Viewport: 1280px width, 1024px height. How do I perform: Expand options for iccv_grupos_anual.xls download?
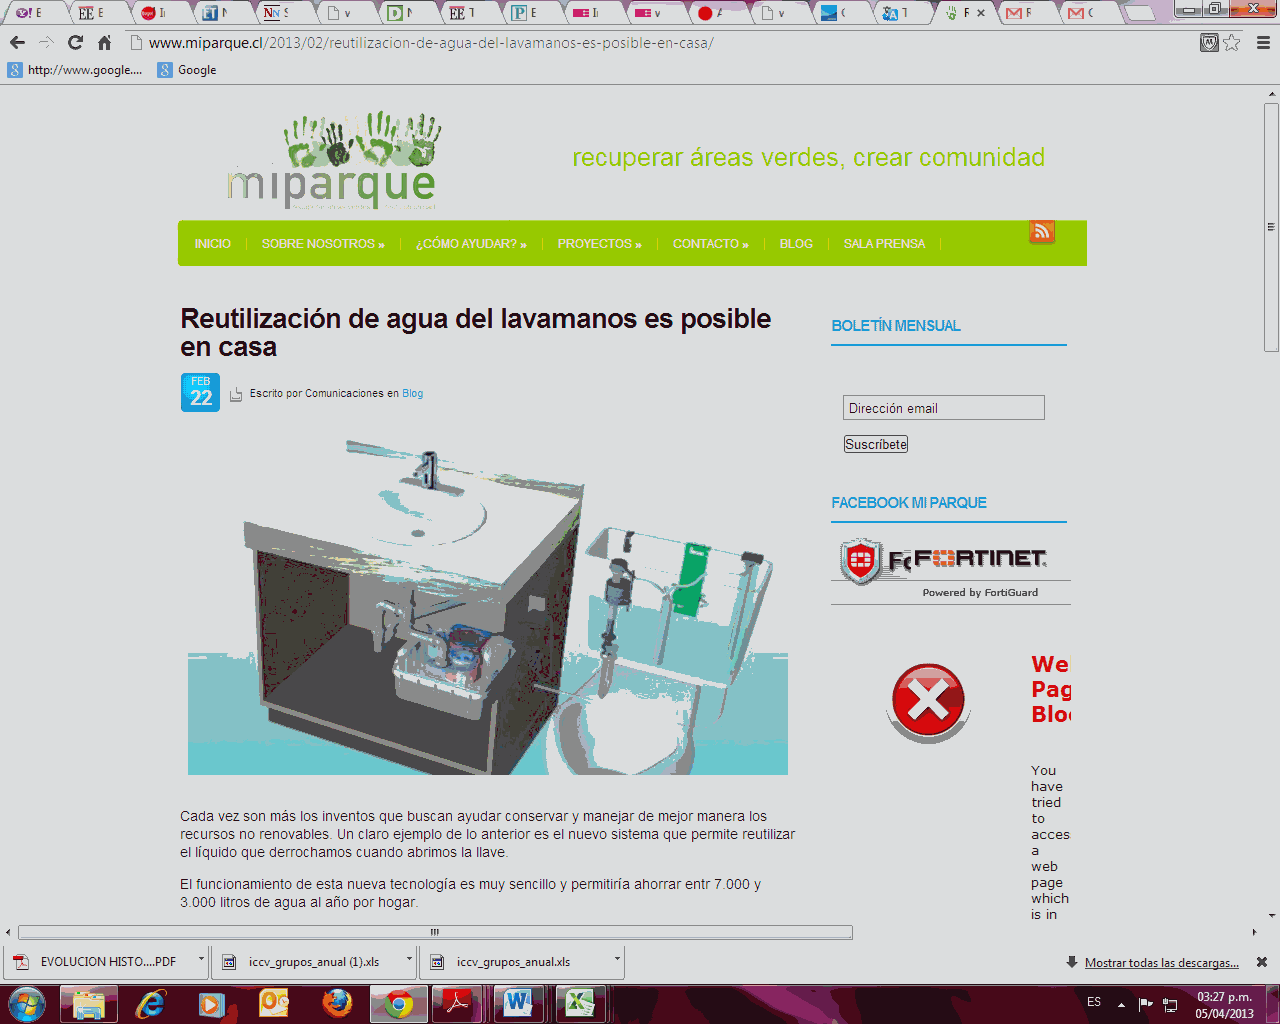617,959
